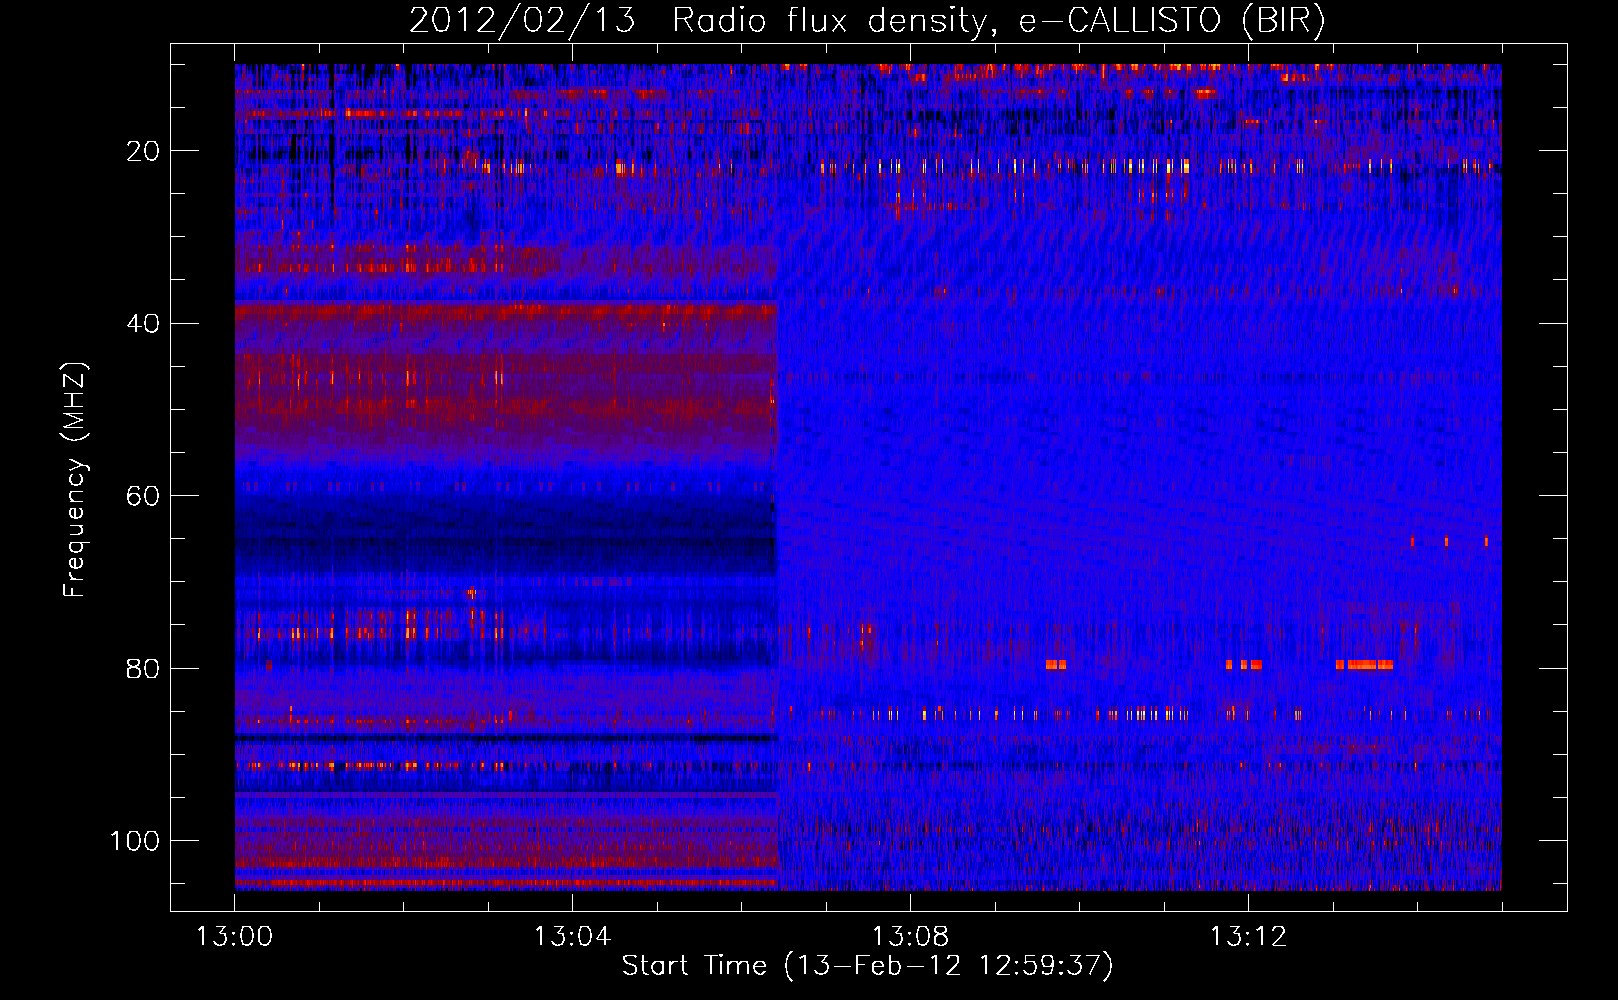1618x1000 pixels.
Task: Click the "60" frequency tick label
Action: [143, 497]
